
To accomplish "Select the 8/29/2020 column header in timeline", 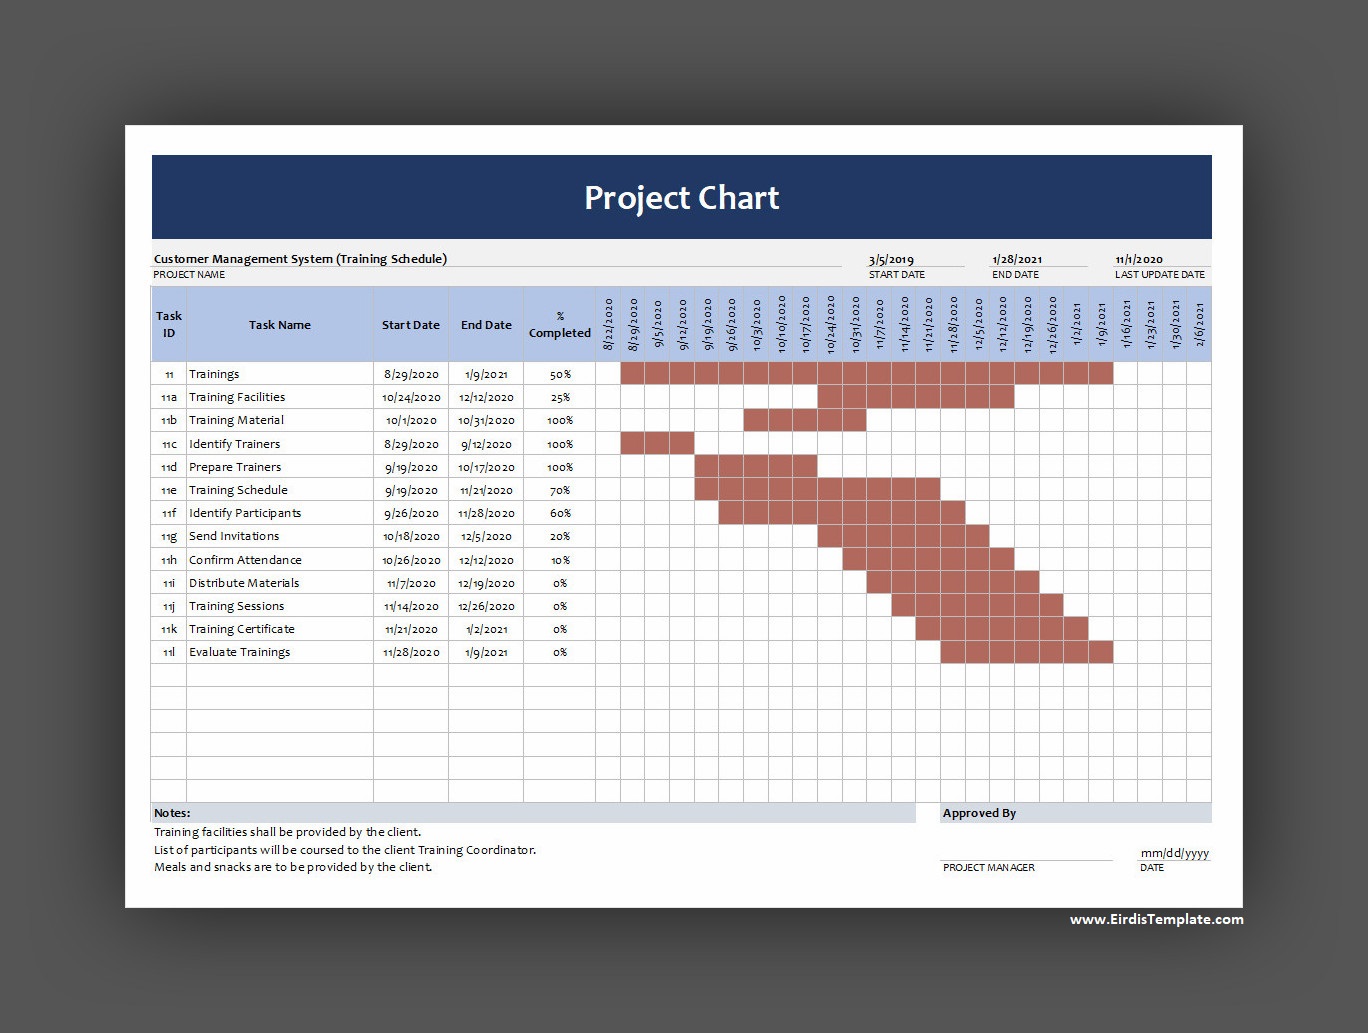I will tap(632, 323).
